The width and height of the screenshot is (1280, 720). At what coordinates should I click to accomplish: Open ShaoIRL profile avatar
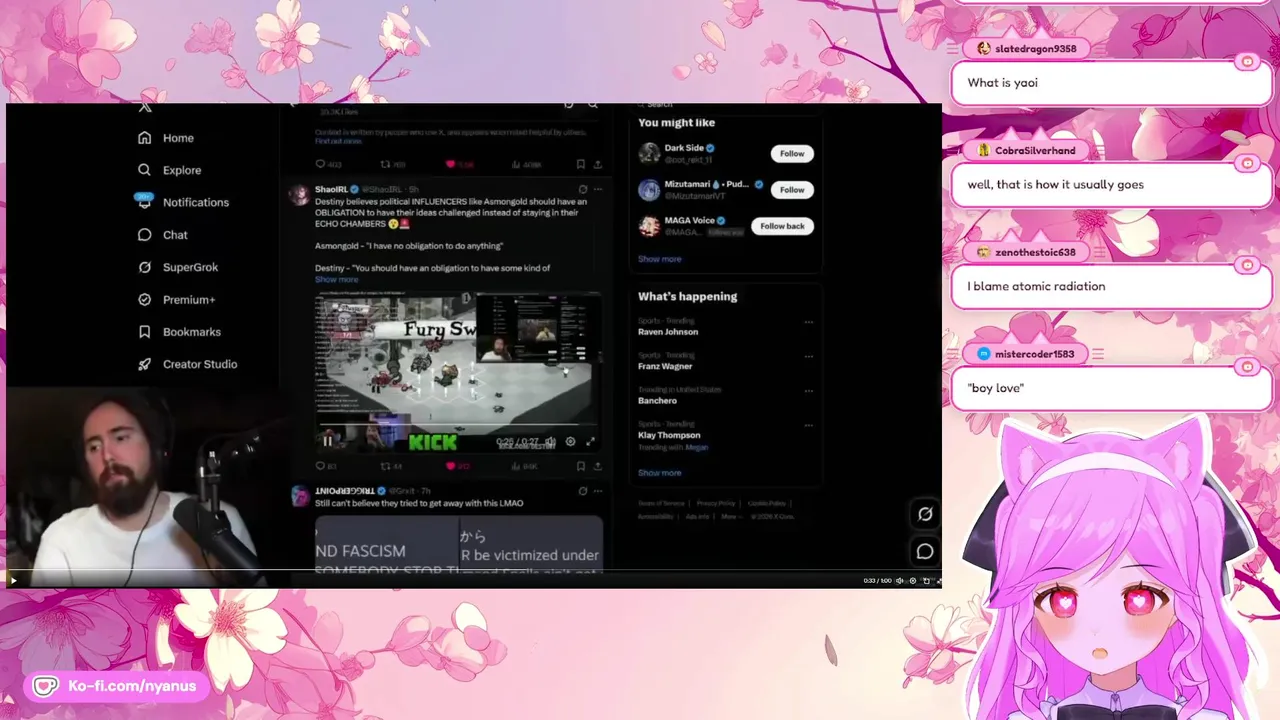click(299, 194)
